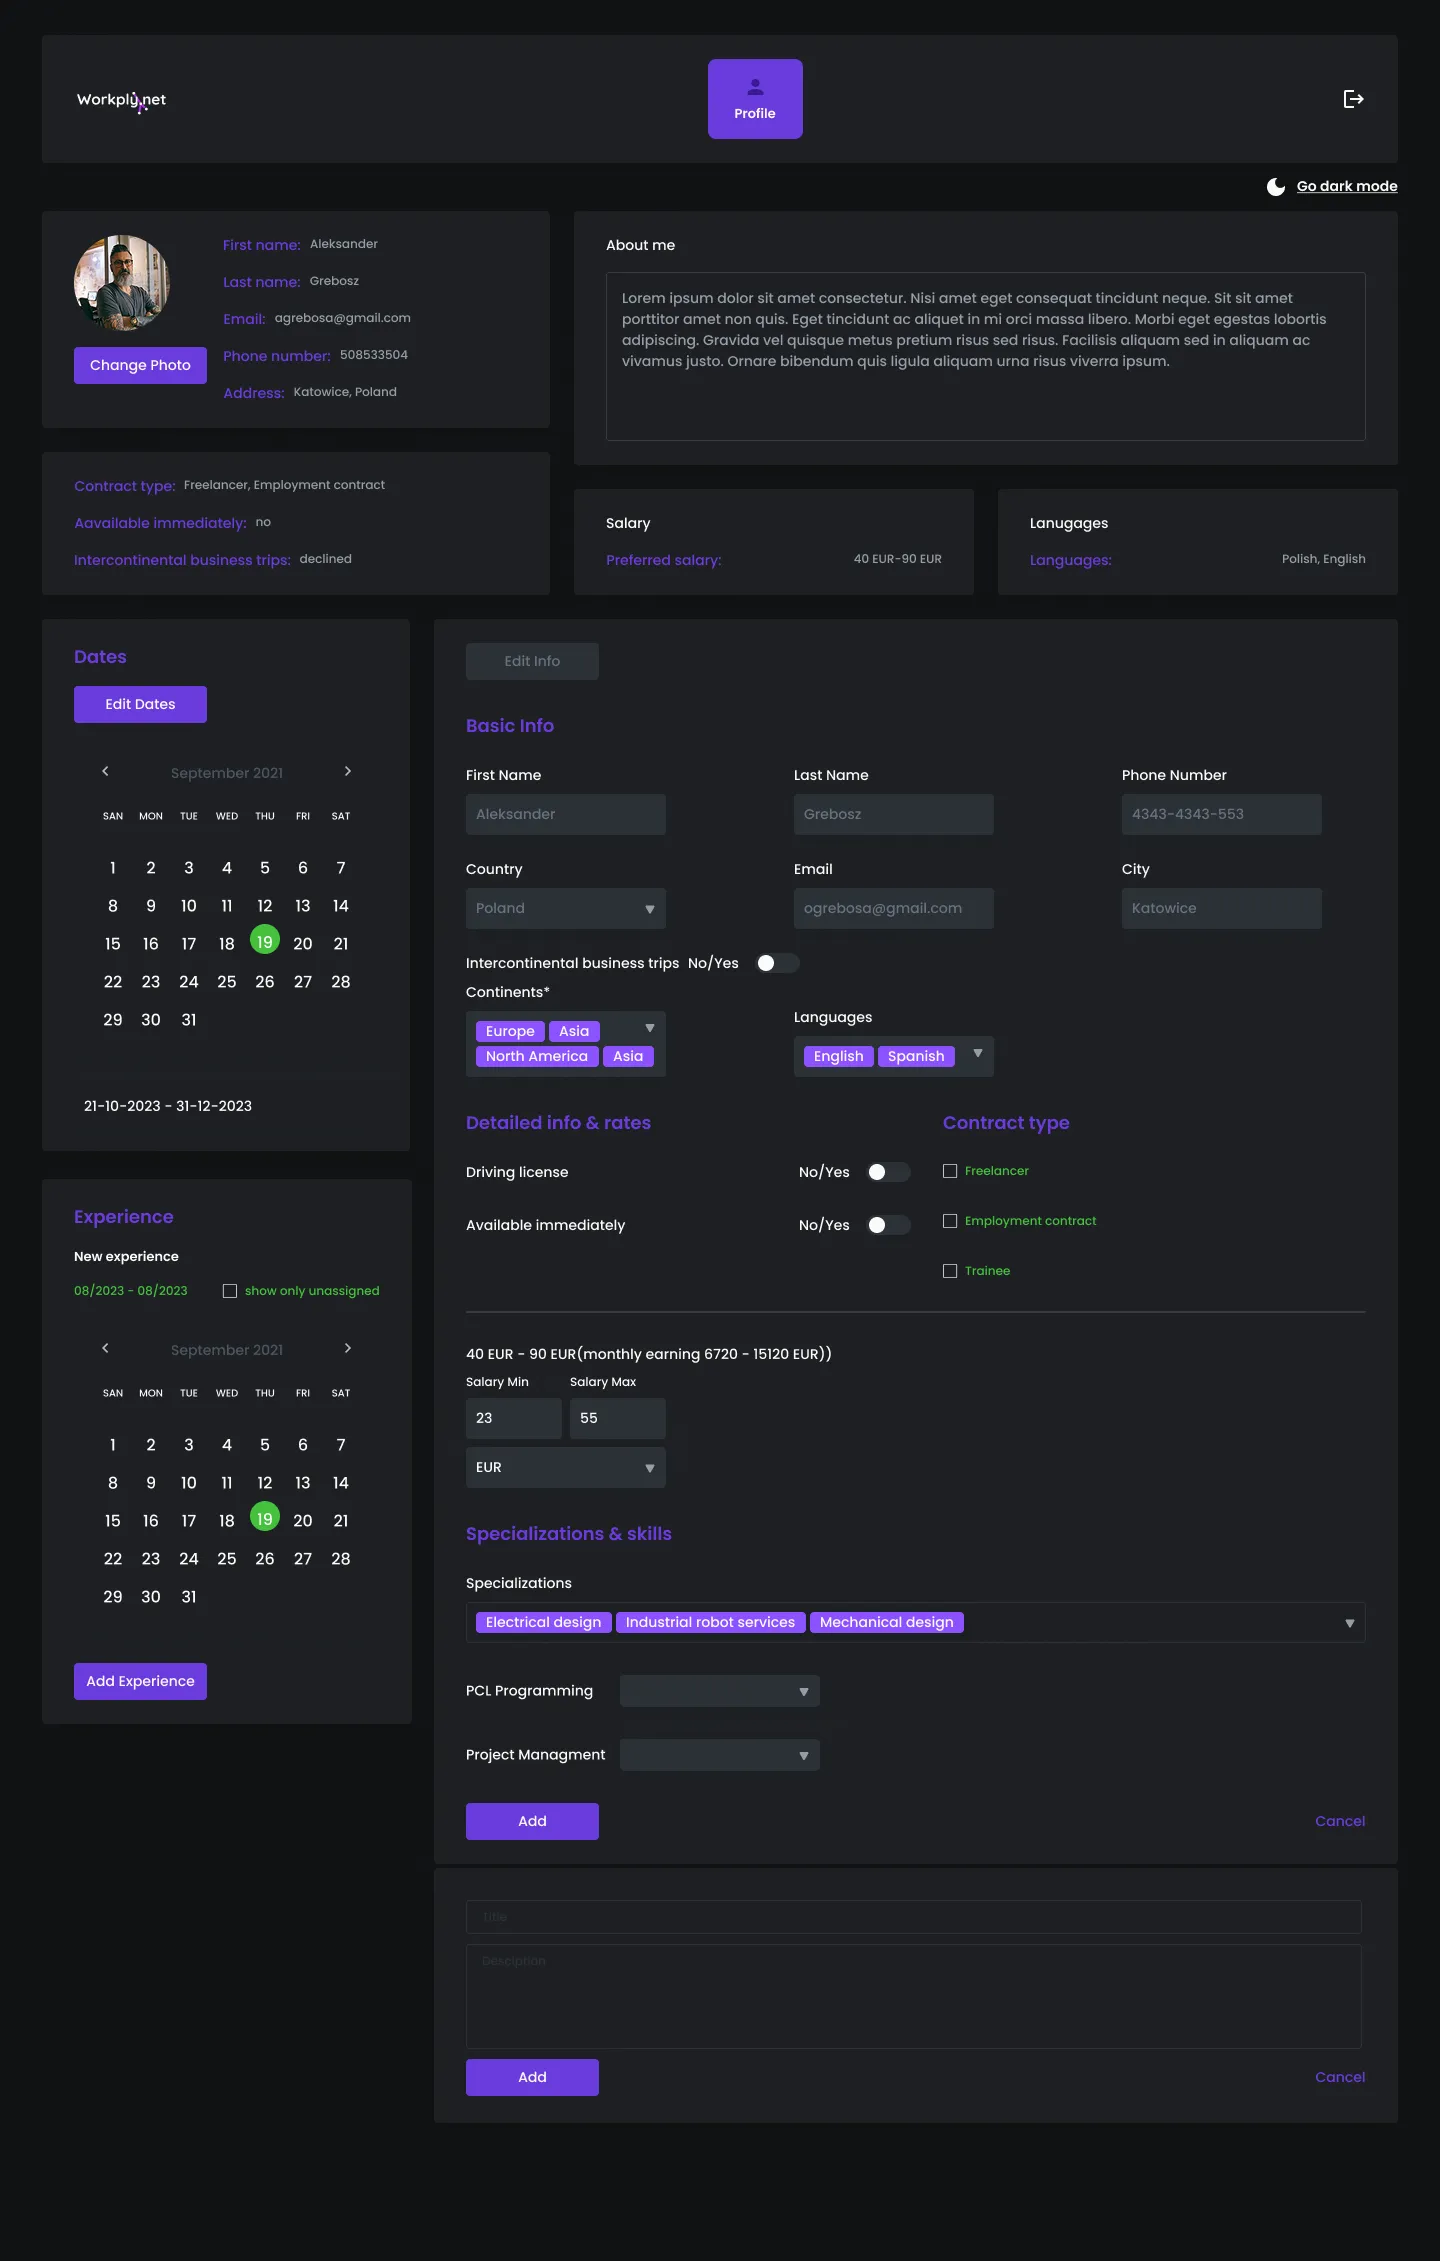Go to next month in Experience calendar
The image size is (1440, 2261).
point(347,1348)
